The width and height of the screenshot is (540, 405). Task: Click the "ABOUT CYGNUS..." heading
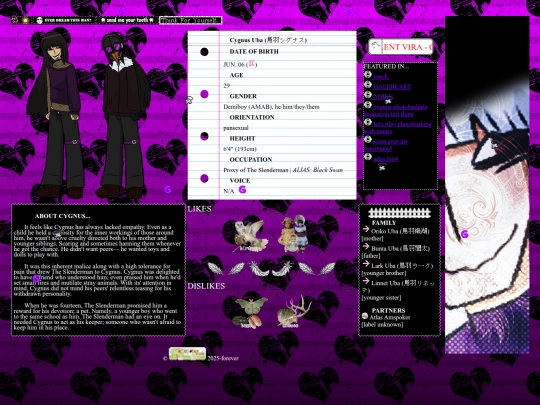click(x=63, y=216)
